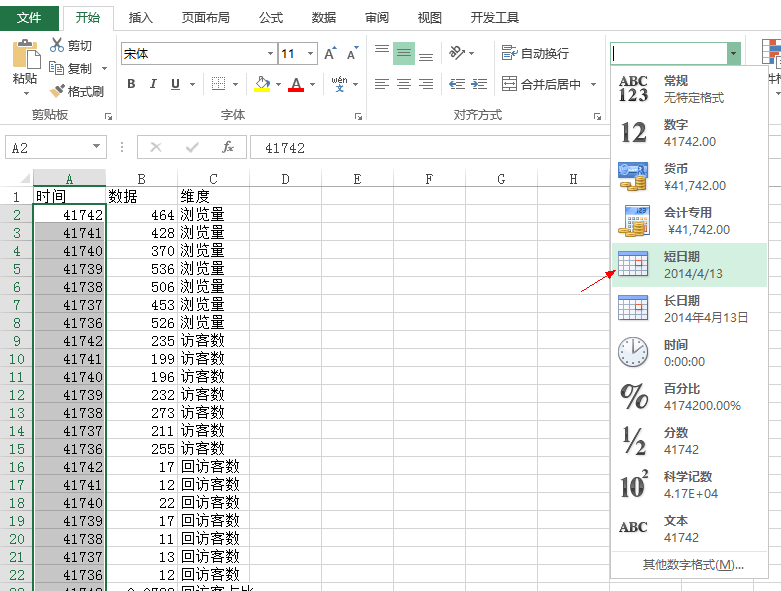Open underline style dropdown arrow
Image resolution: width=781 pixels, height=591 pixels.
click(192, 84)
